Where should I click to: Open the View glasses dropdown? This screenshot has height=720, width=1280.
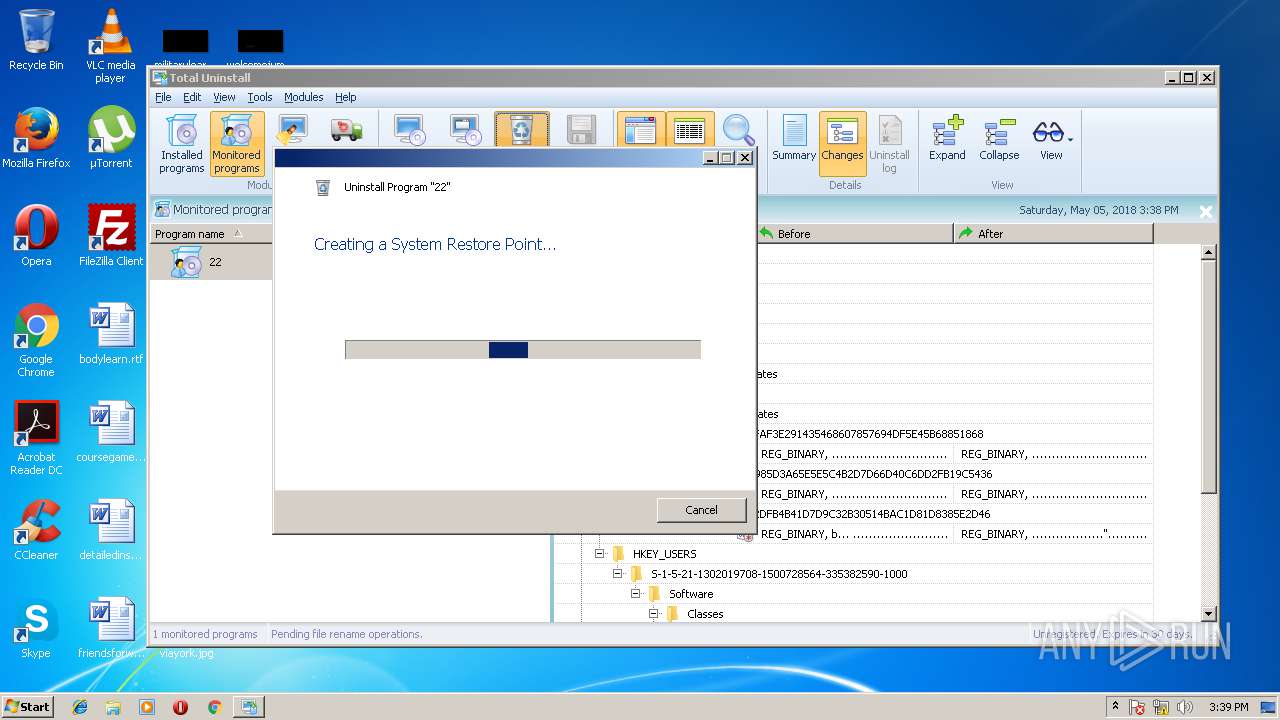tap(1052, 140)
